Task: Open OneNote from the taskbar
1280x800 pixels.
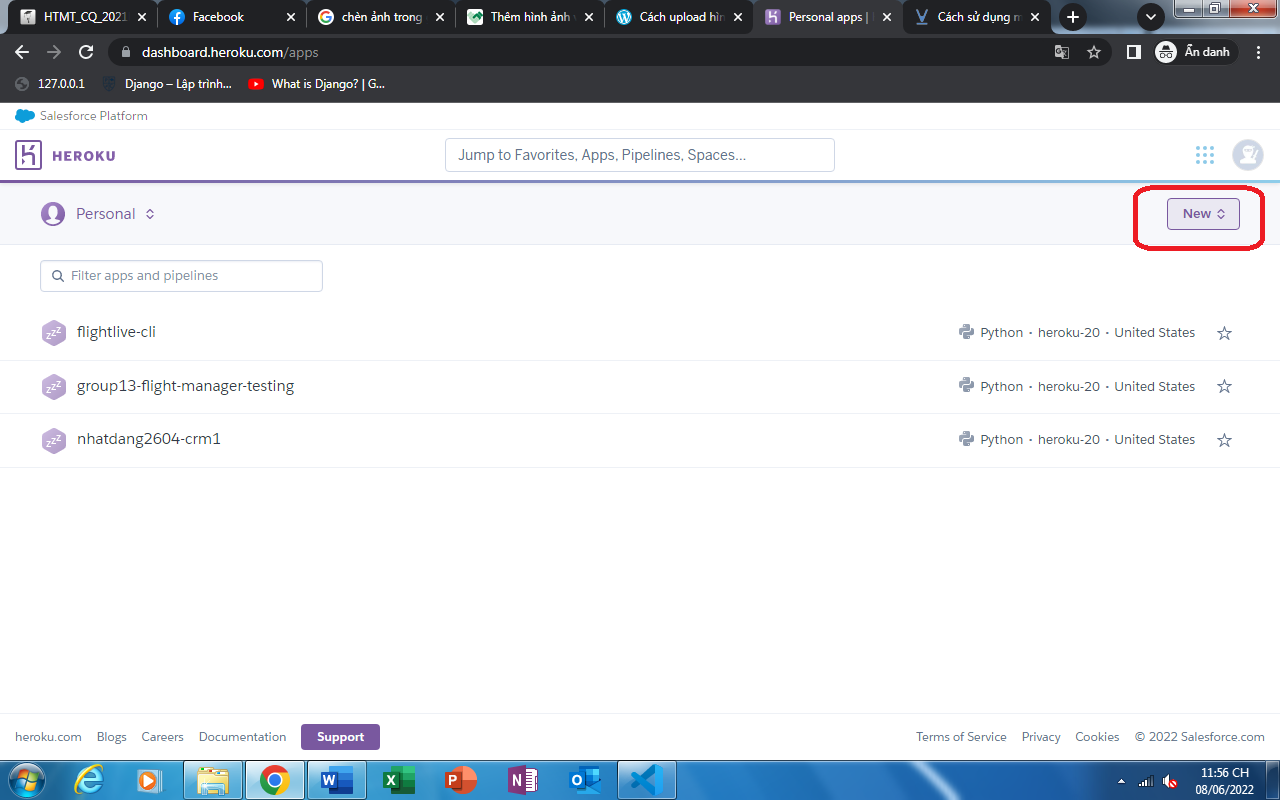Action: click(x=523, y=780)
